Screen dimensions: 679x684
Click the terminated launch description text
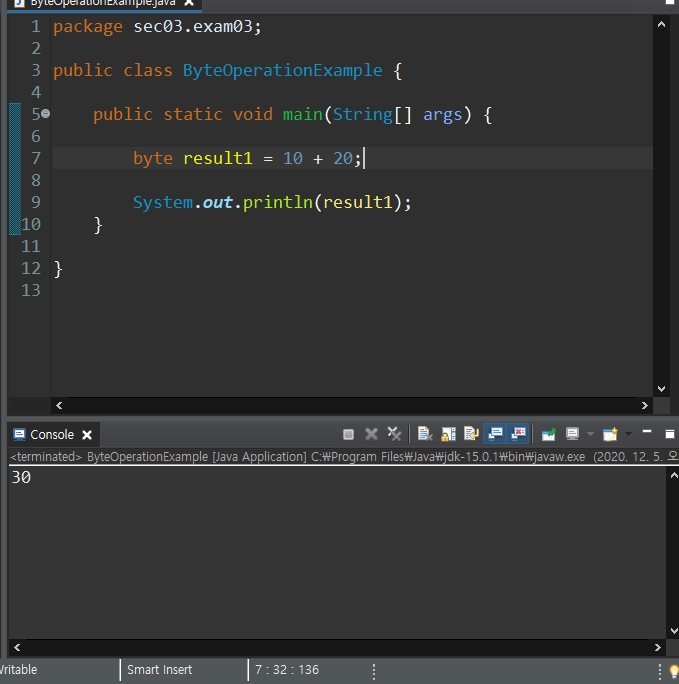[344, 457]
